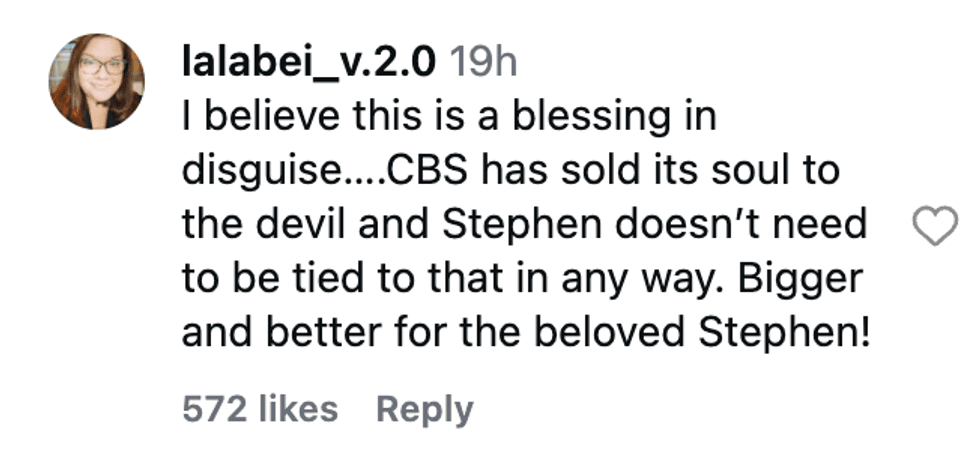The image size is (980, 454).
Task: Reply to the lalabei_v.2.0 comment
Action: coord(423,409)
